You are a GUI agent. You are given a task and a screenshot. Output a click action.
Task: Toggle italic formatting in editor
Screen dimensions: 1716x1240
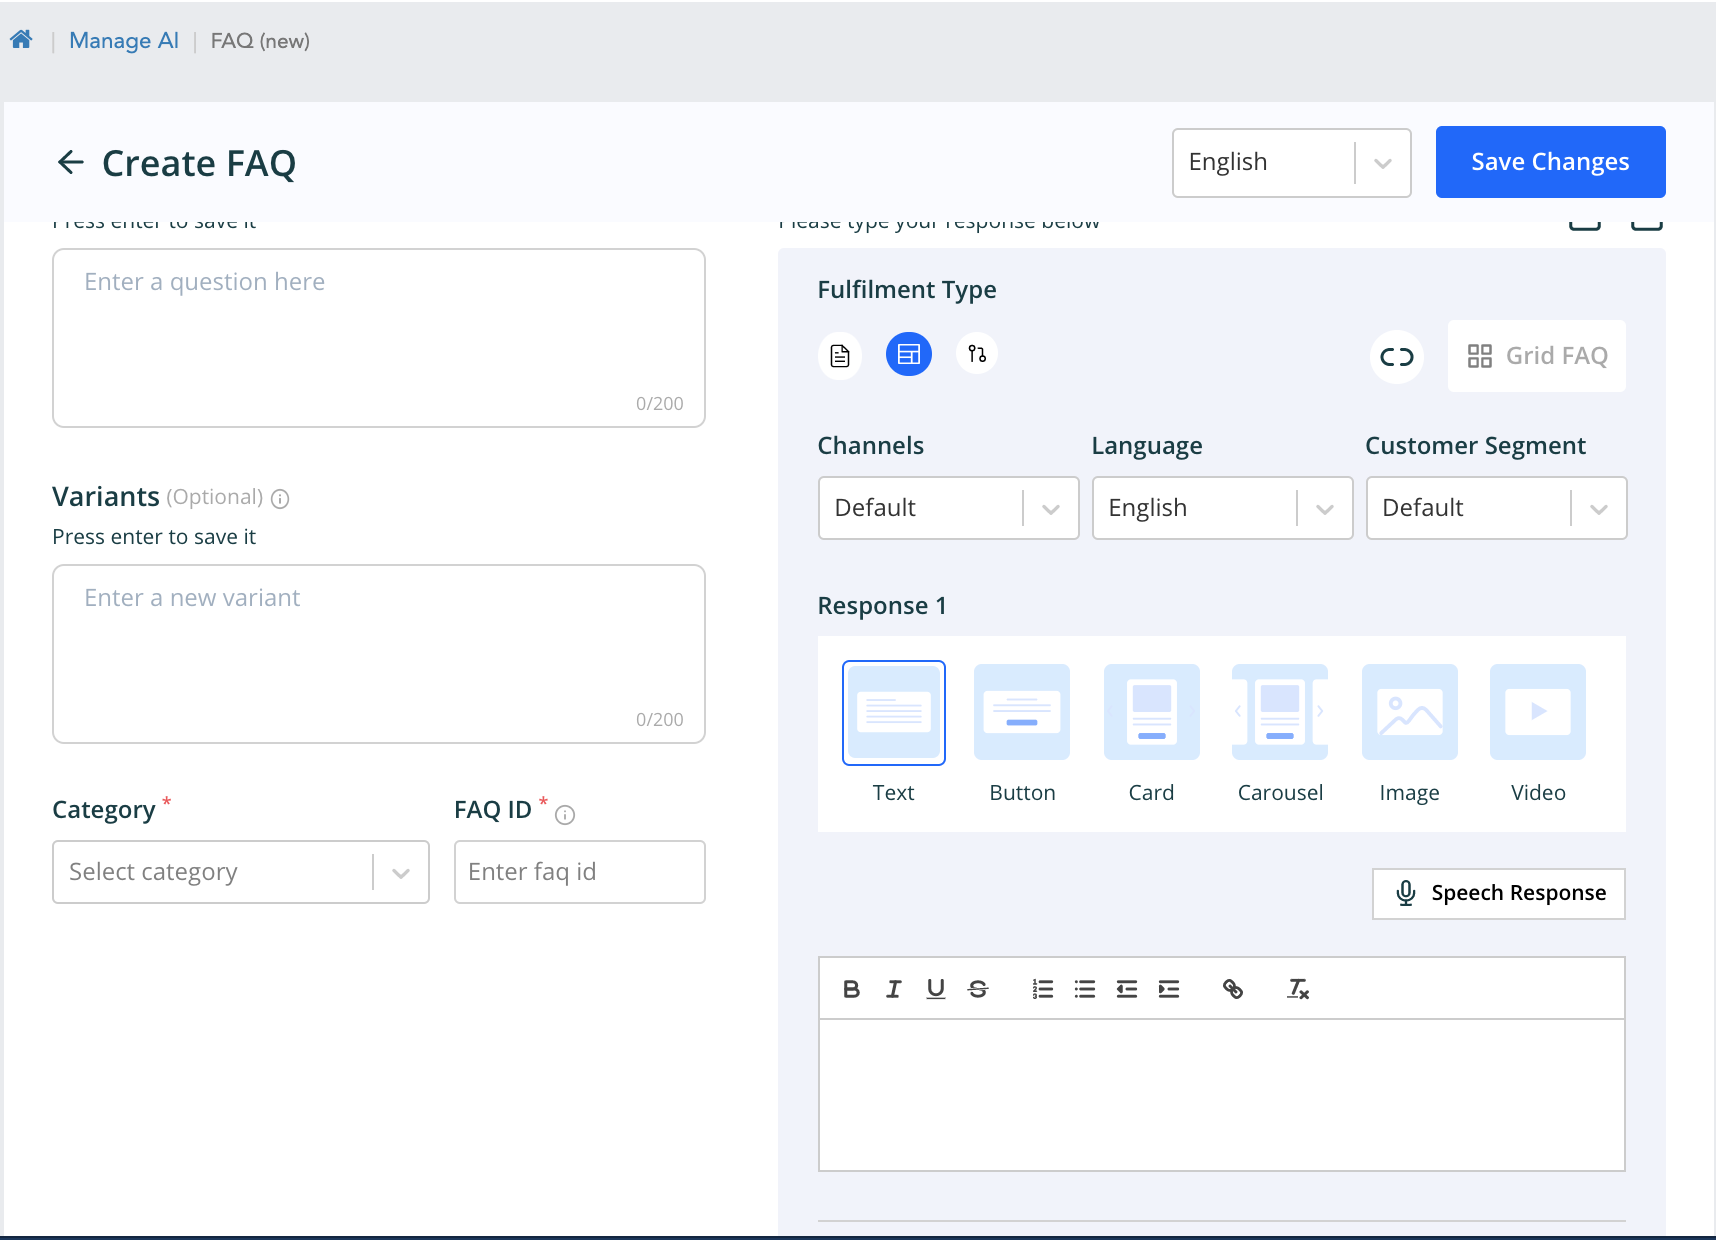pos(894,989)
